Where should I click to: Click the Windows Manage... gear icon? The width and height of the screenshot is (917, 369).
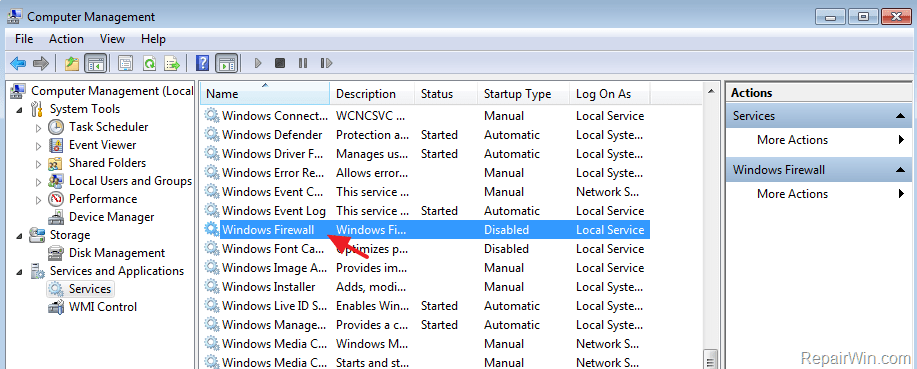click(211, 325)
